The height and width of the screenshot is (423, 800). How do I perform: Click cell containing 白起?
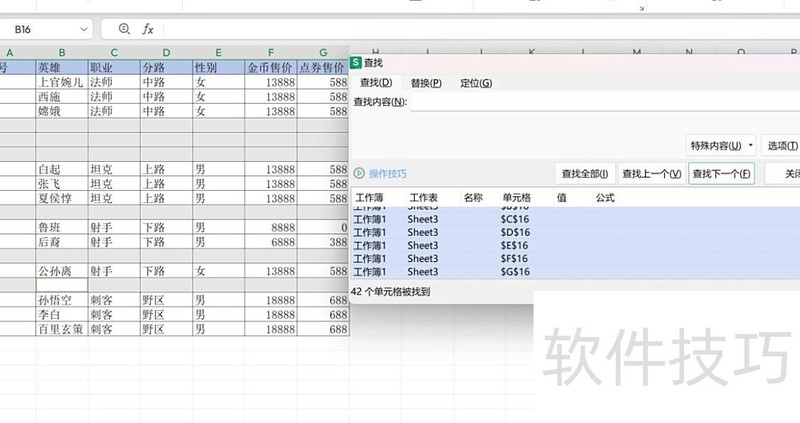[x=62, y=169]
